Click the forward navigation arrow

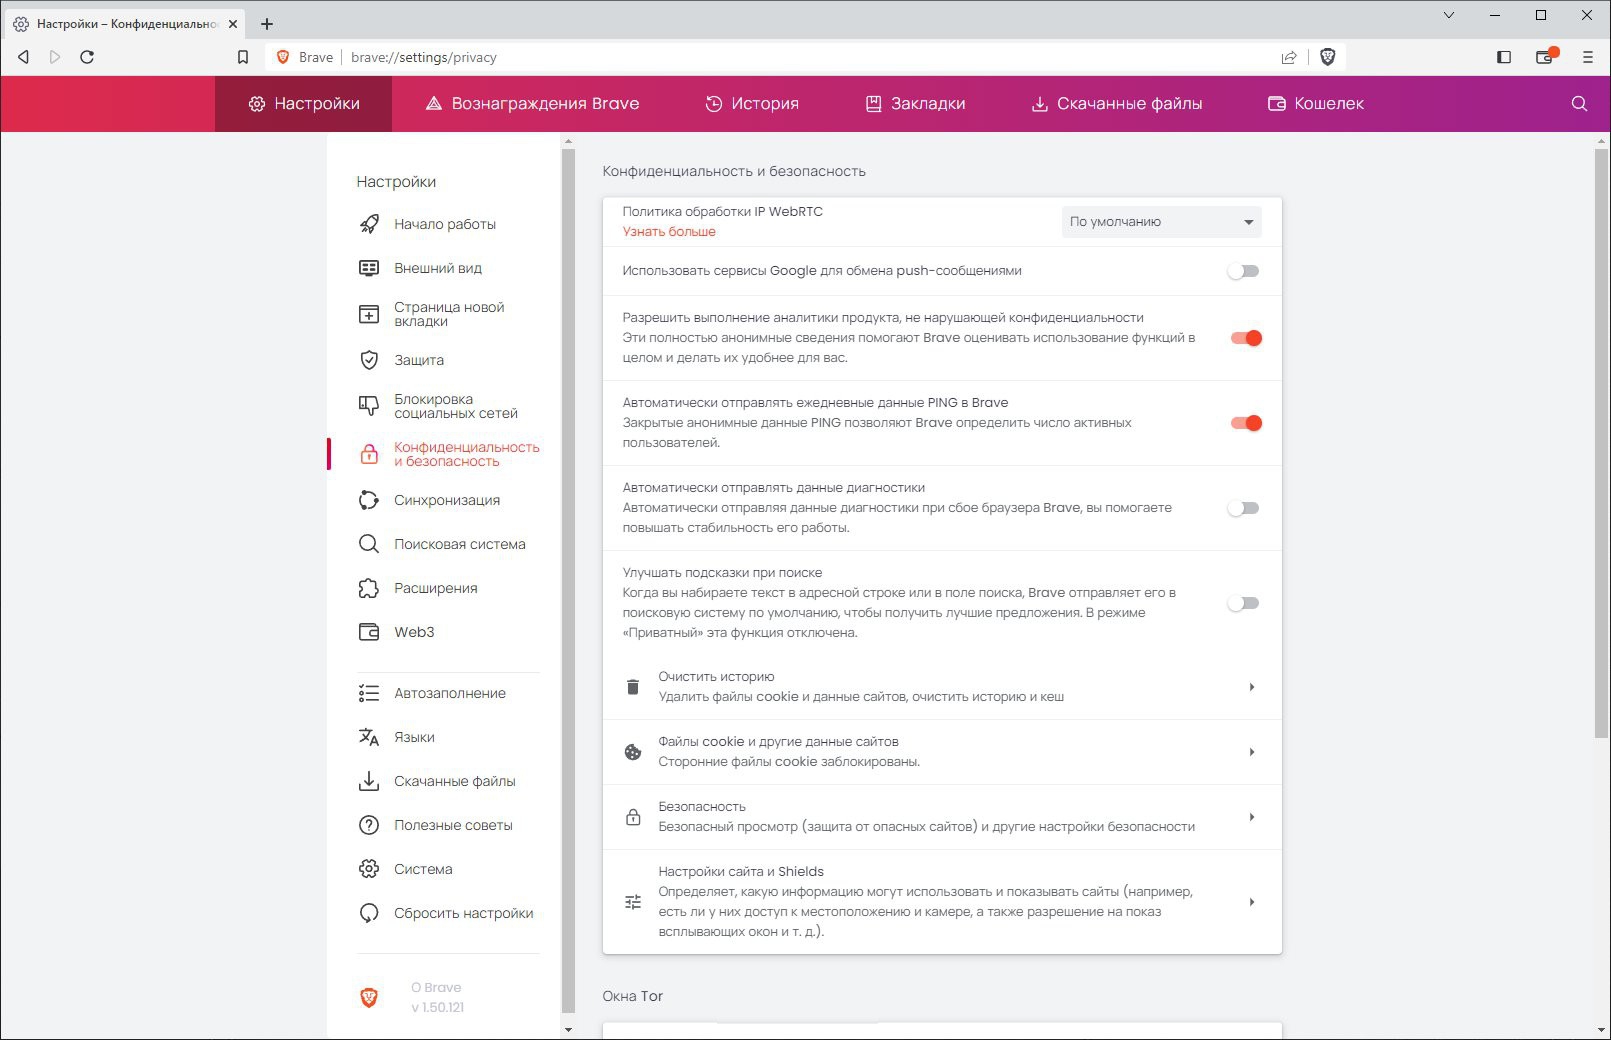55,57
